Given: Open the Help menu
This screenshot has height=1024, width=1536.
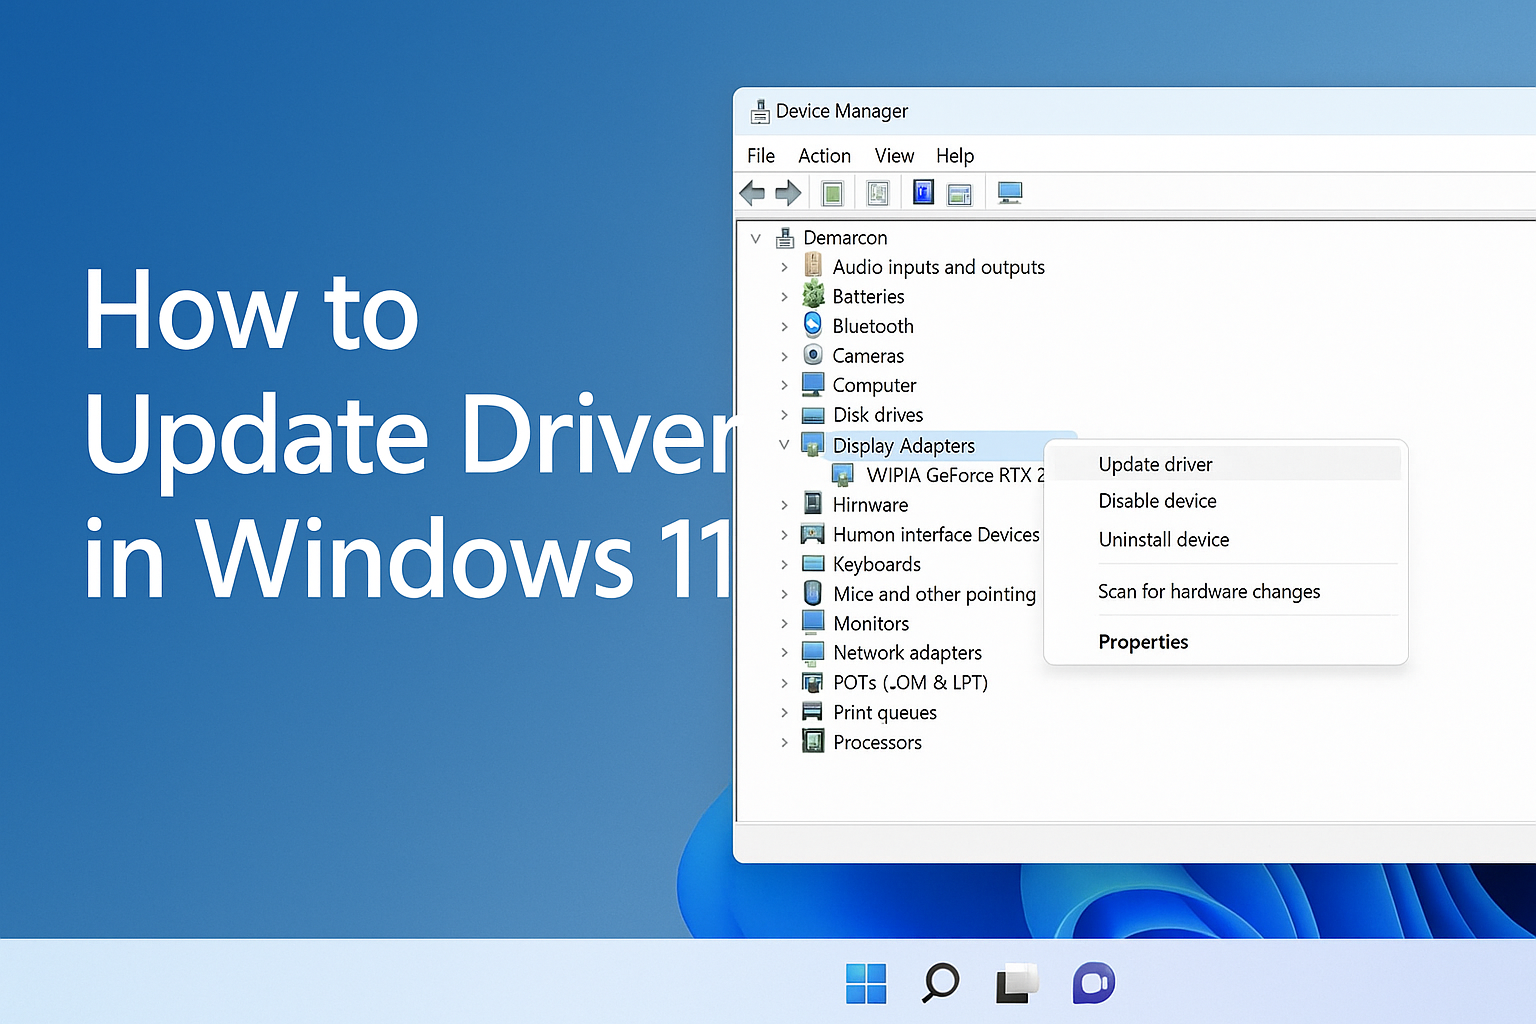Looking at the screenshot, I should click(955, 156).
